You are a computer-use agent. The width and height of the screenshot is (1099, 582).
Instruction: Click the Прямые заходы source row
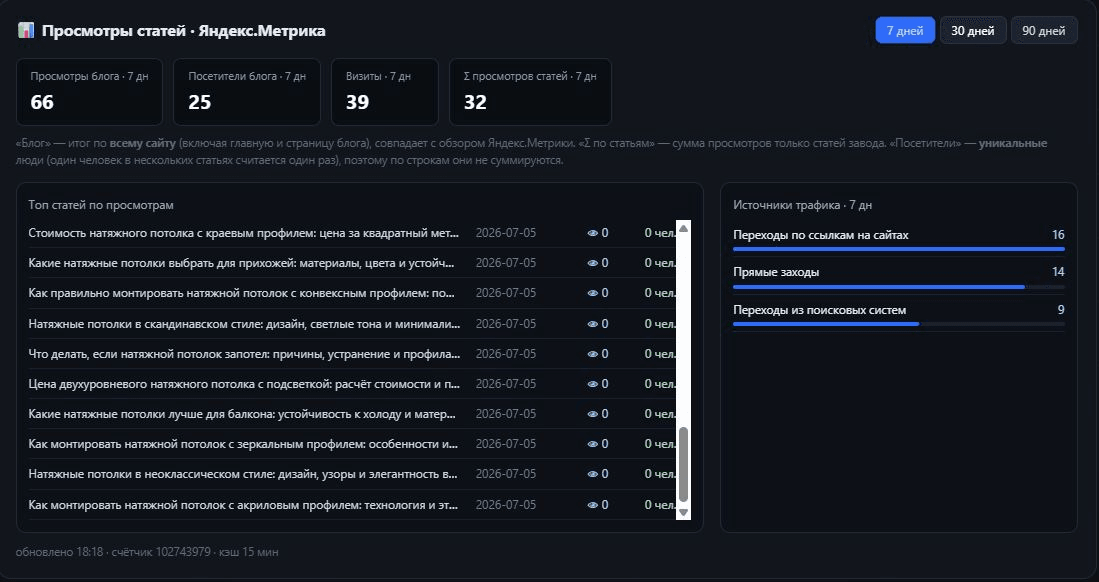(899, 276)
